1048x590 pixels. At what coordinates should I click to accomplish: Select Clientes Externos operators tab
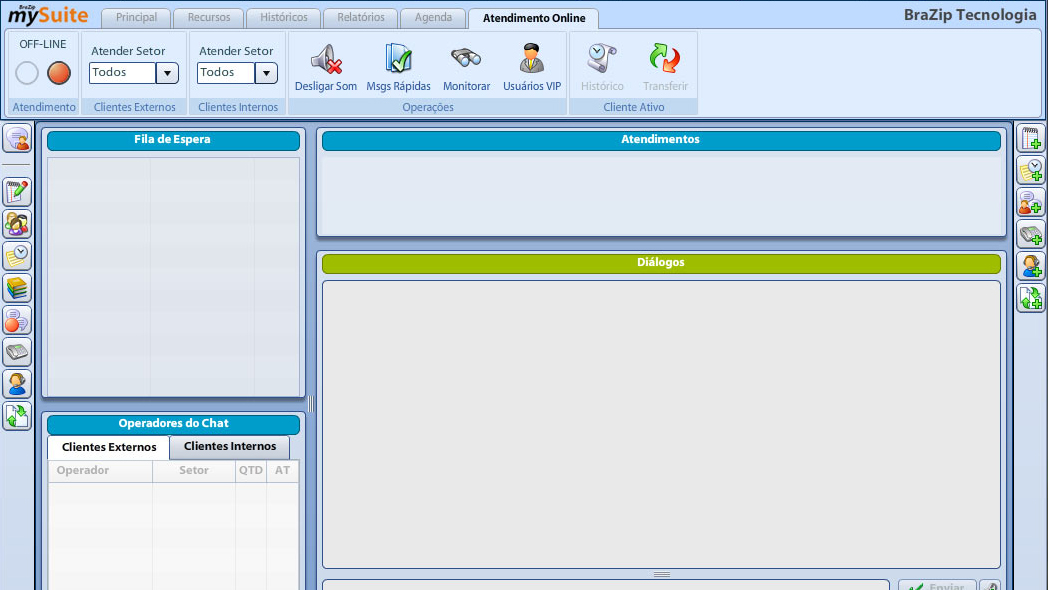click(x=109, y=447)
